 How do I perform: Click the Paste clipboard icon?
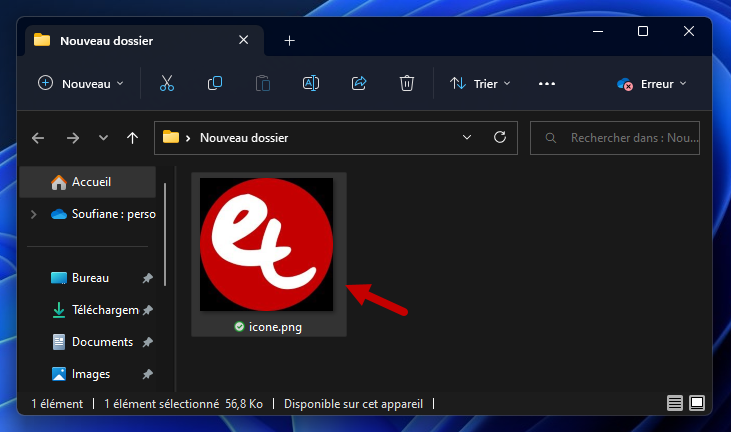coord(263,83)
